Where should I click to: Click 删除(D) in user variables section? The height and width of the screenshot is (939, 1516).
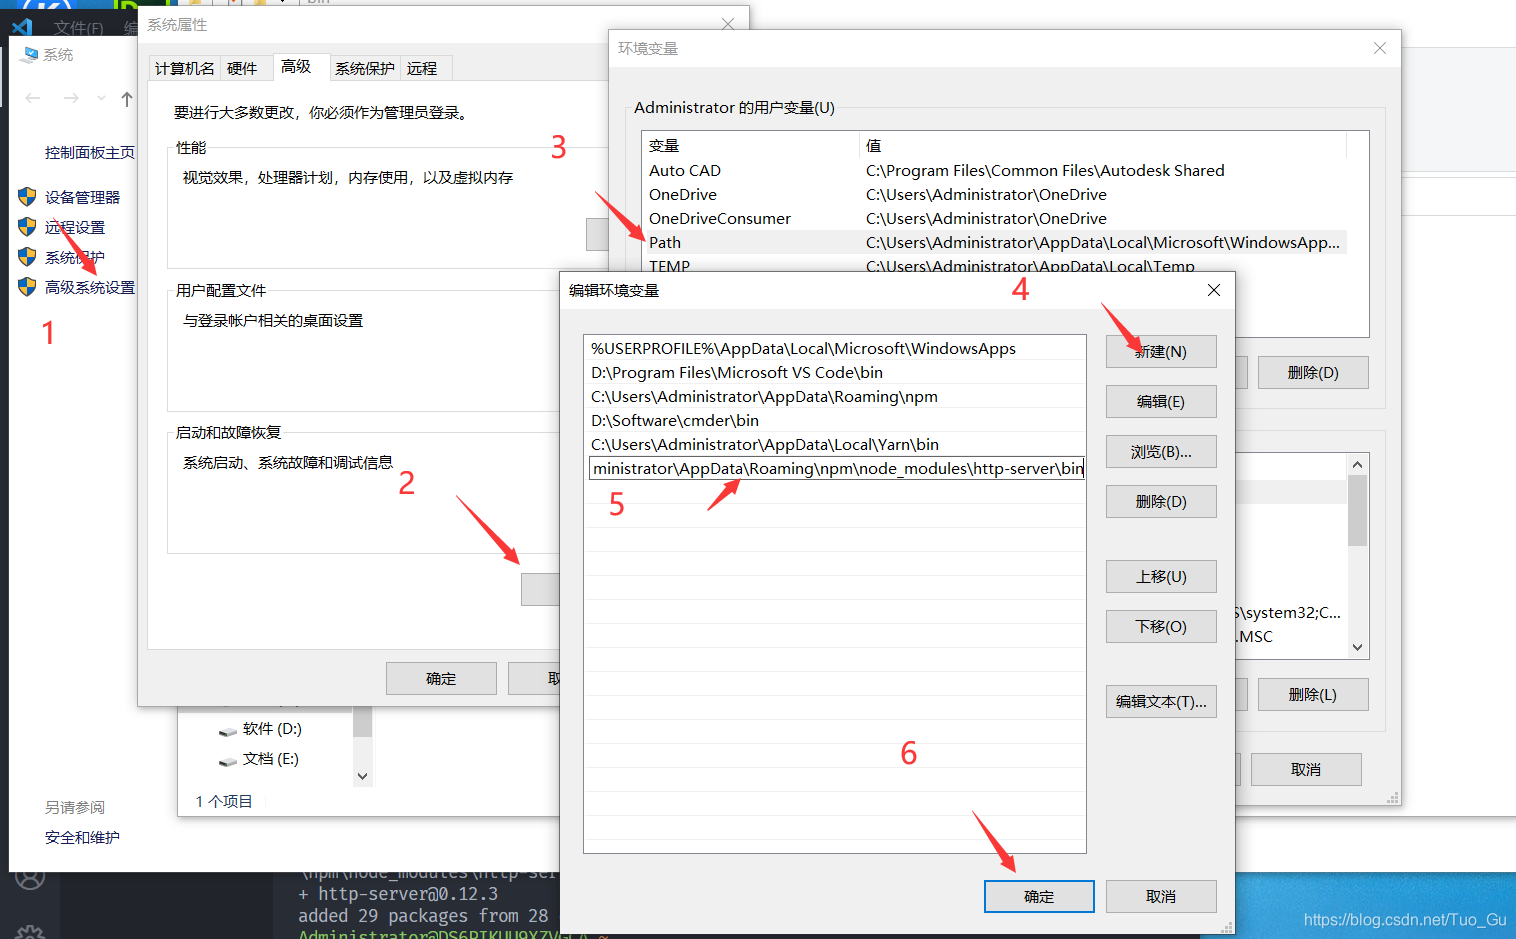pos(1313,373)
